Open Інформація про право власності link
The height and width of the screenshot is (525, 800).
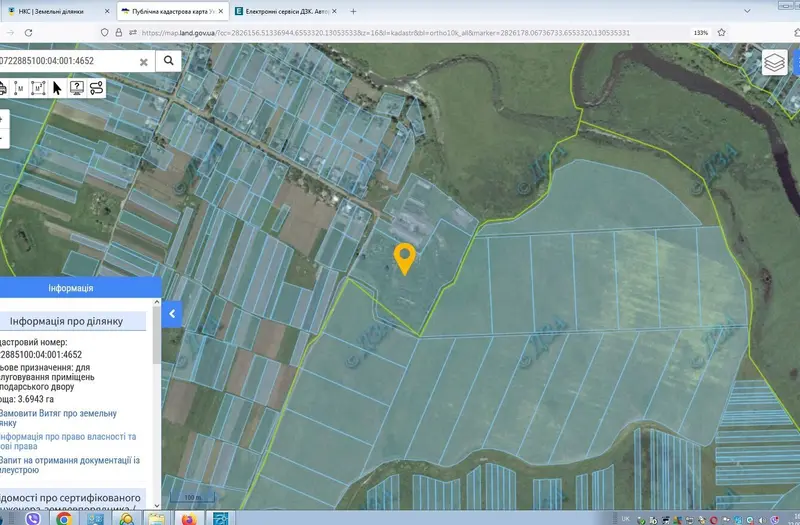point(68,441)
